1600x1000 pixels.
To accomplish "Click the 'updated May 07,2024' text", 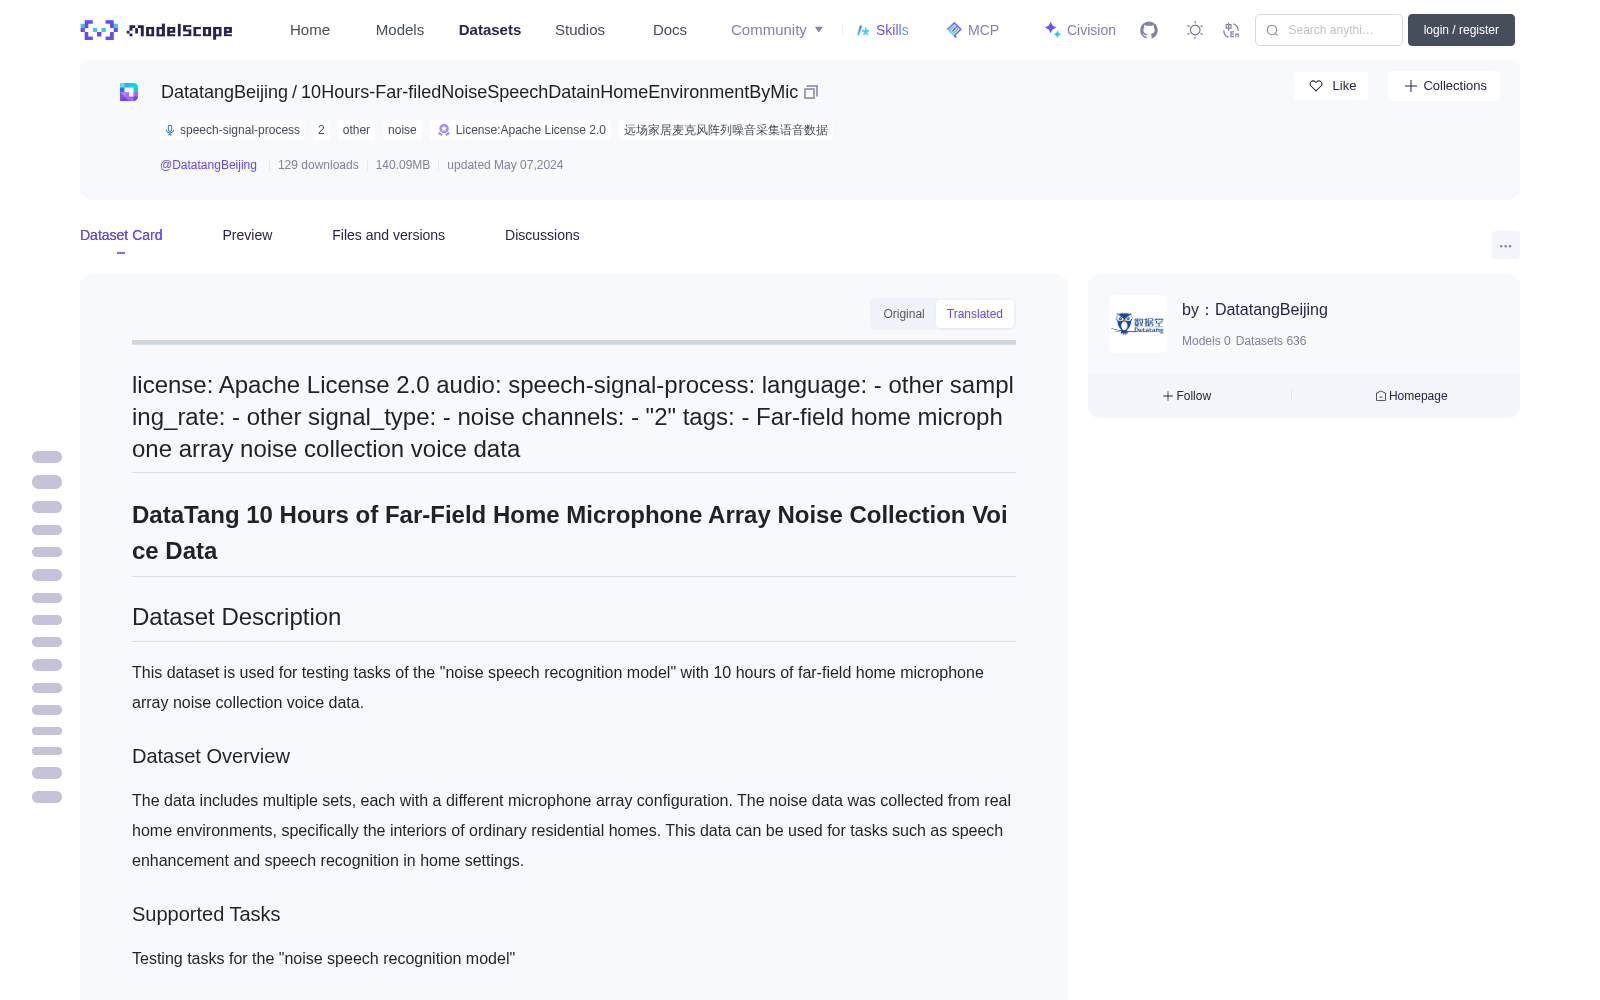I will [505, 165].
